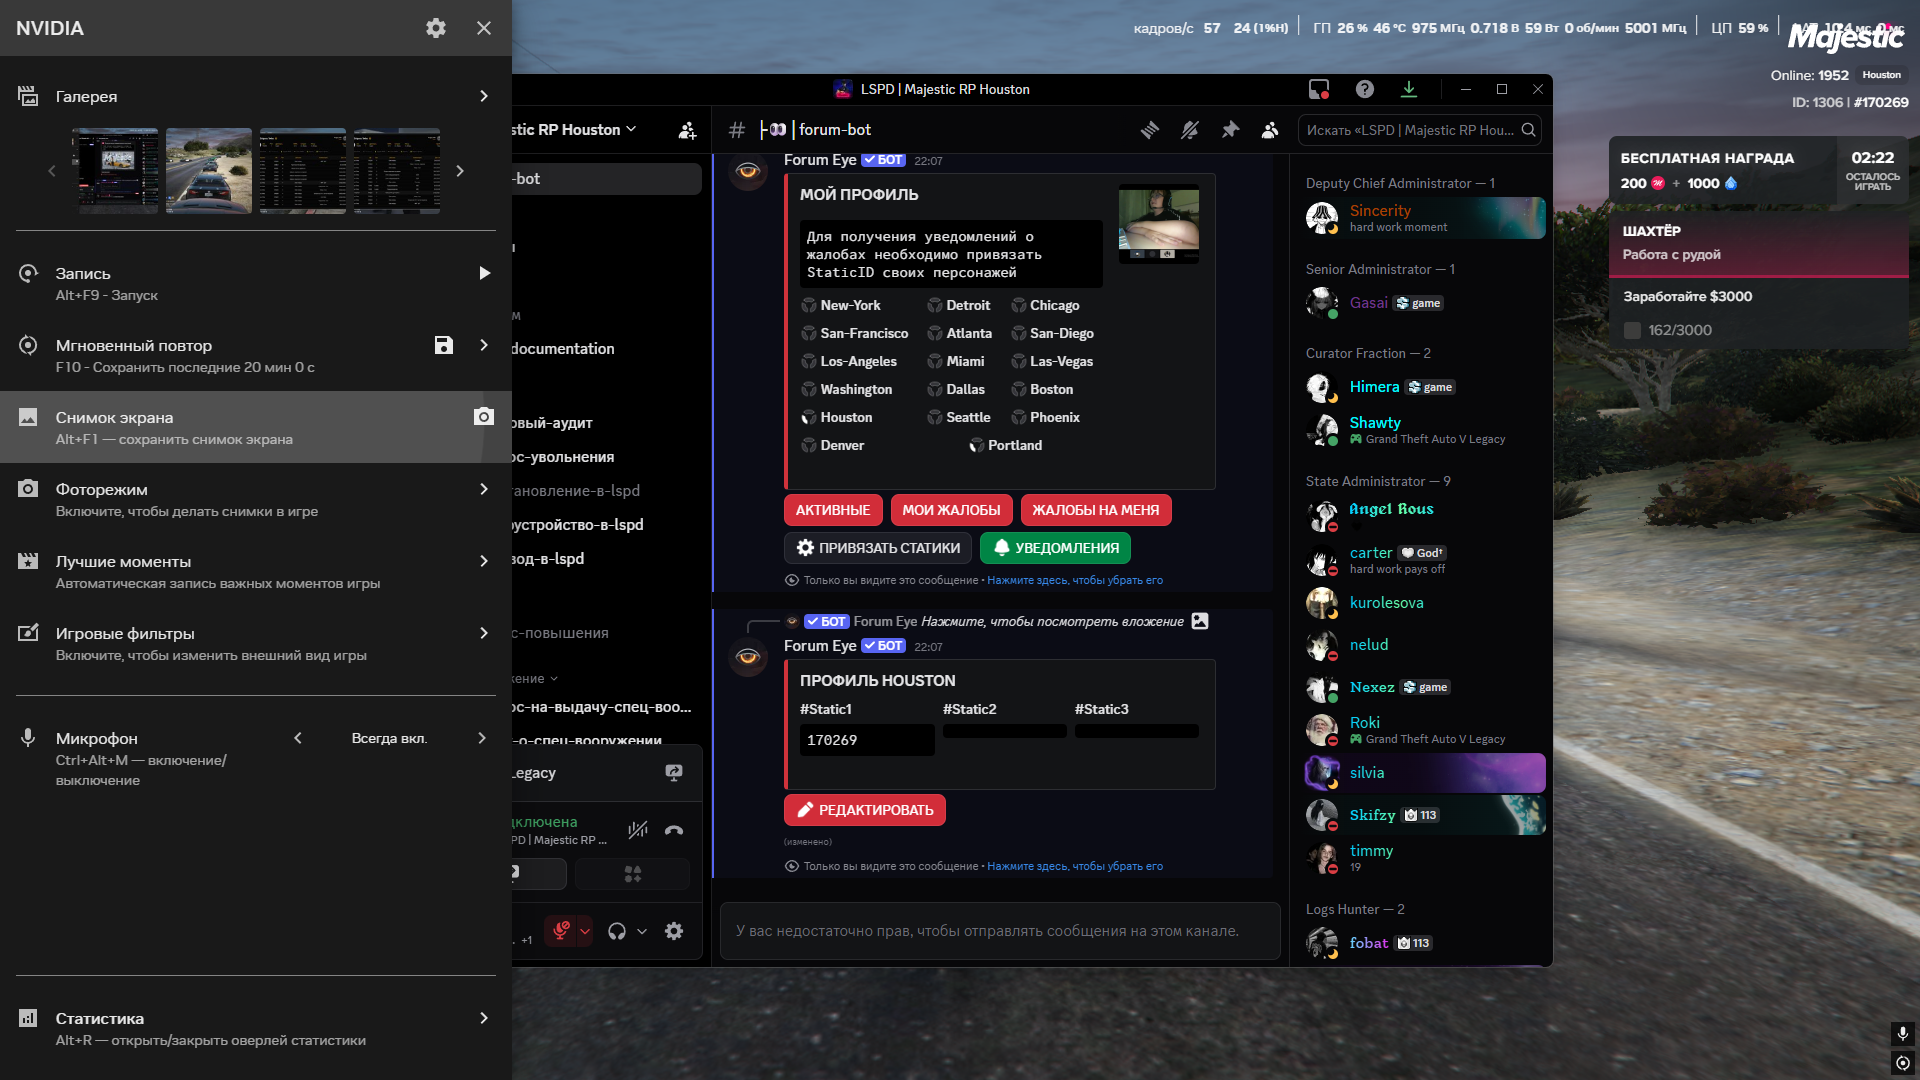Open Discord user settings gear
The width and height of the screenshot is (1920, 1080).
point(674,931)
